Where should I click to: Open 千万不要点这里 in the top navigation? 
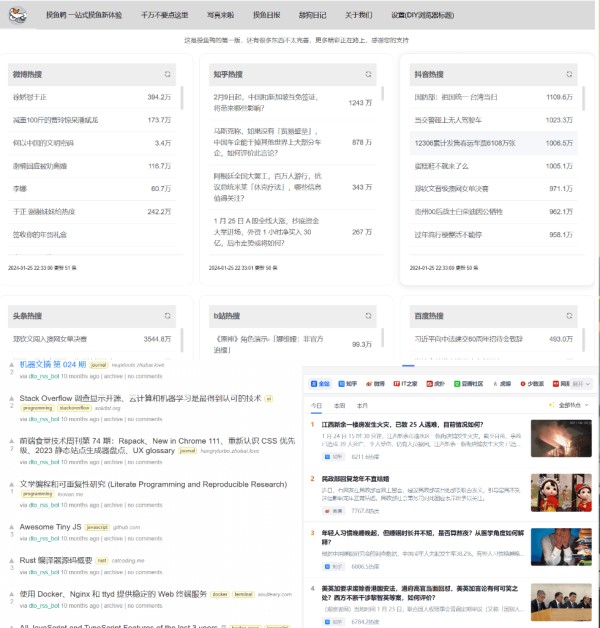click(164, 15)
